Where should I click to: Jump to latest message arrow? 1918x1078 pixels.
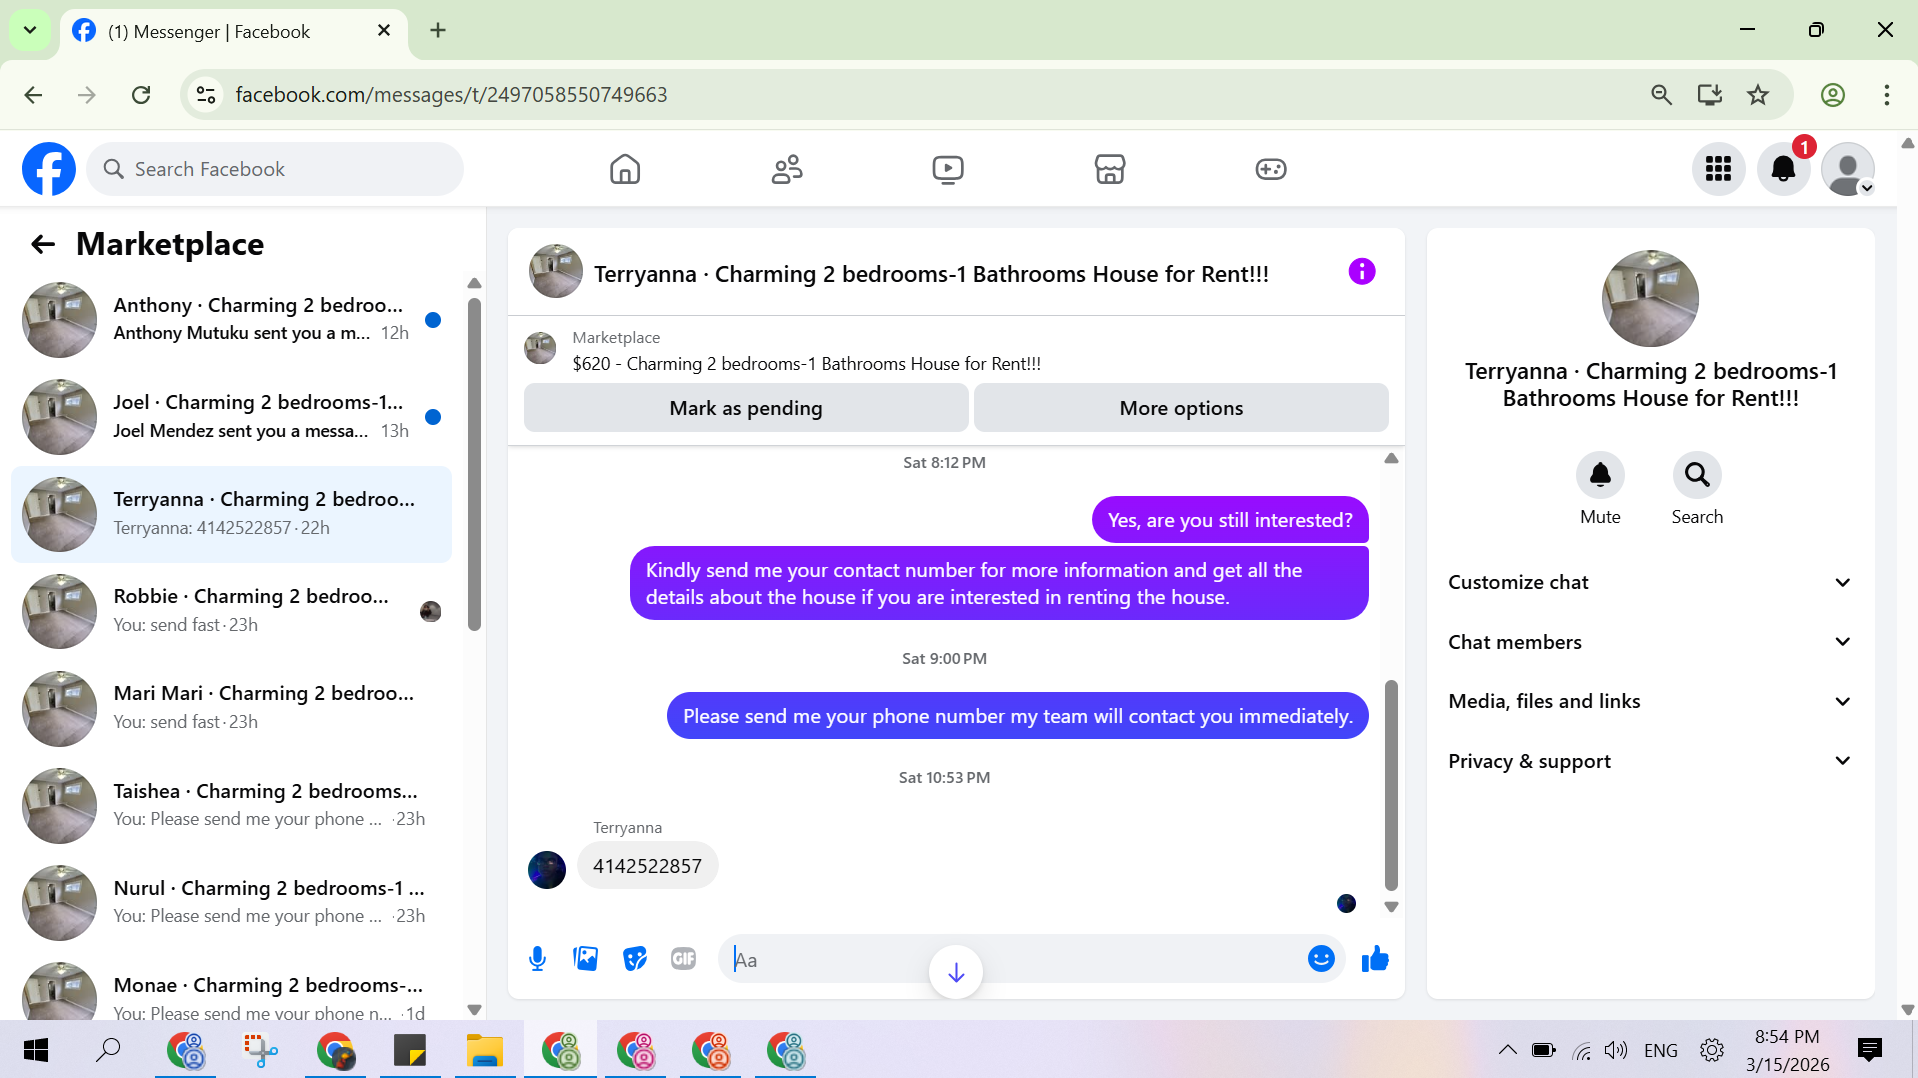point(956,972)
